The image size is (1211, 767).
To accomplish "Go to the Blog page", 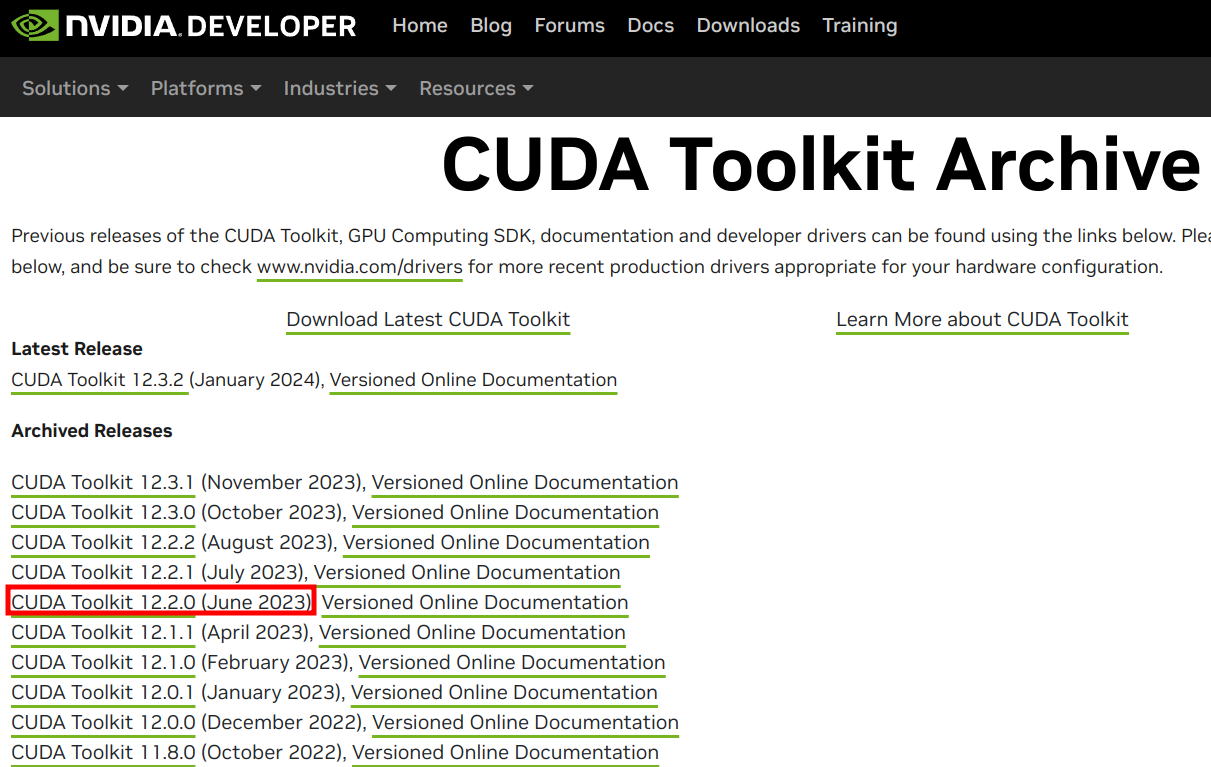I will tap(491, 26).
